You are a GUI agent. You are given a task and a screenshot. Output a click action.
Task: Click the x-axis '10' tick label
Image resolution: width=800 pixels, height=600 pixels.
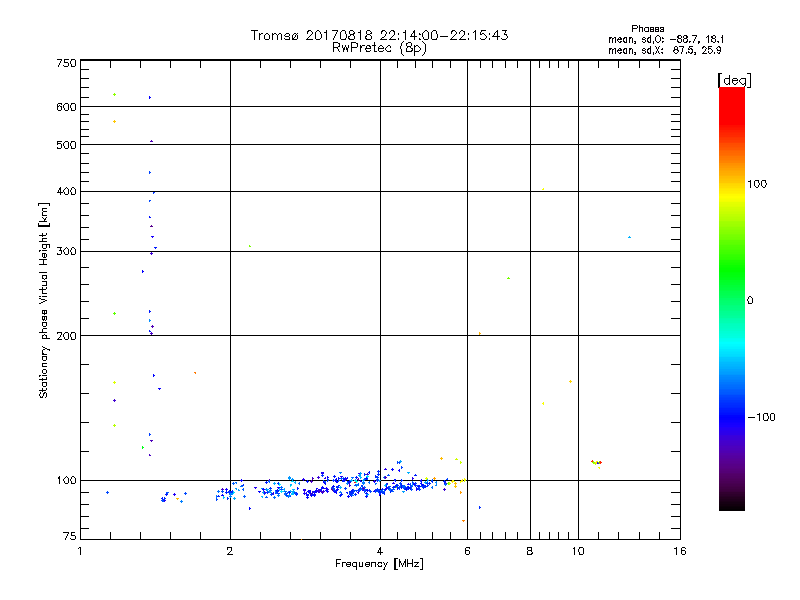[578, 551]
